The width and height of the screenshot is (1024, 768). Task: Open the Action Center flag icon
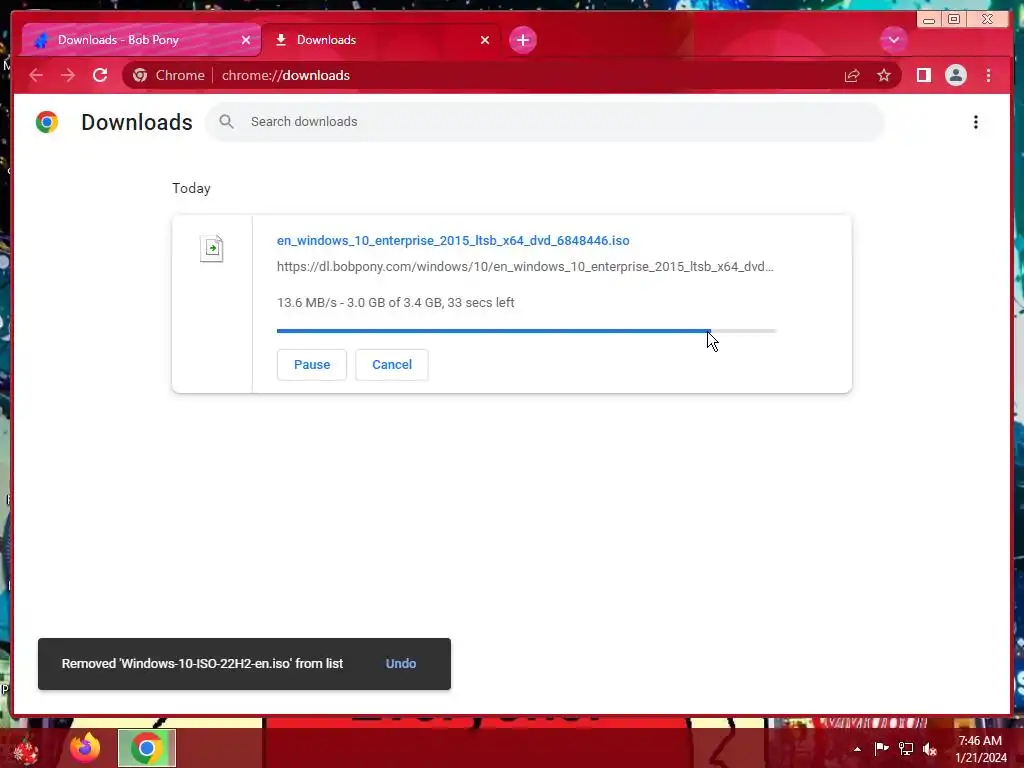coord(881,748)
